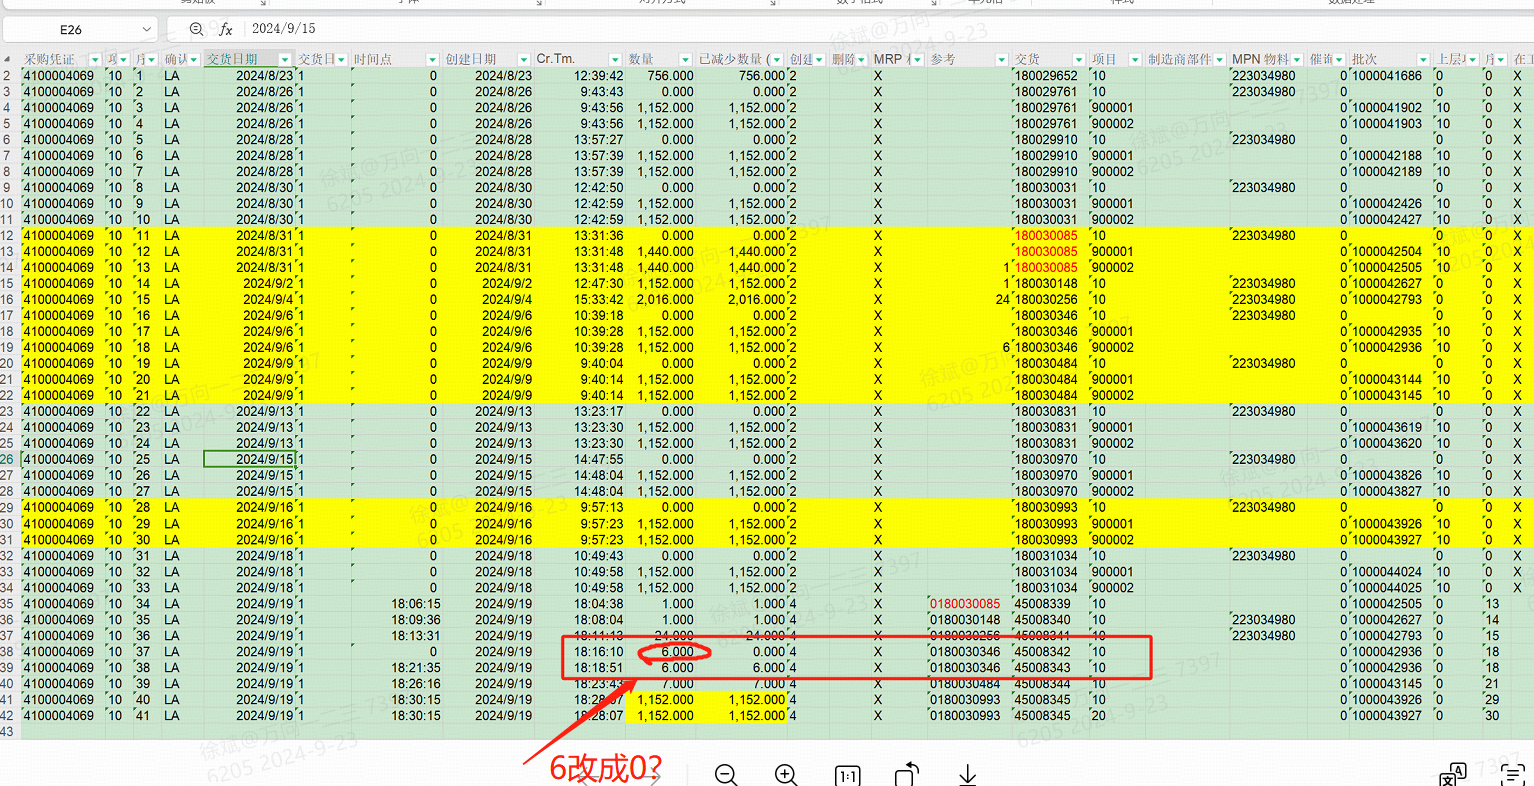The width and height of the screenshot is (1534, 786).
Task: Click Cr.Tm. cell 14:47:55
Action: [x=581, y=460]
